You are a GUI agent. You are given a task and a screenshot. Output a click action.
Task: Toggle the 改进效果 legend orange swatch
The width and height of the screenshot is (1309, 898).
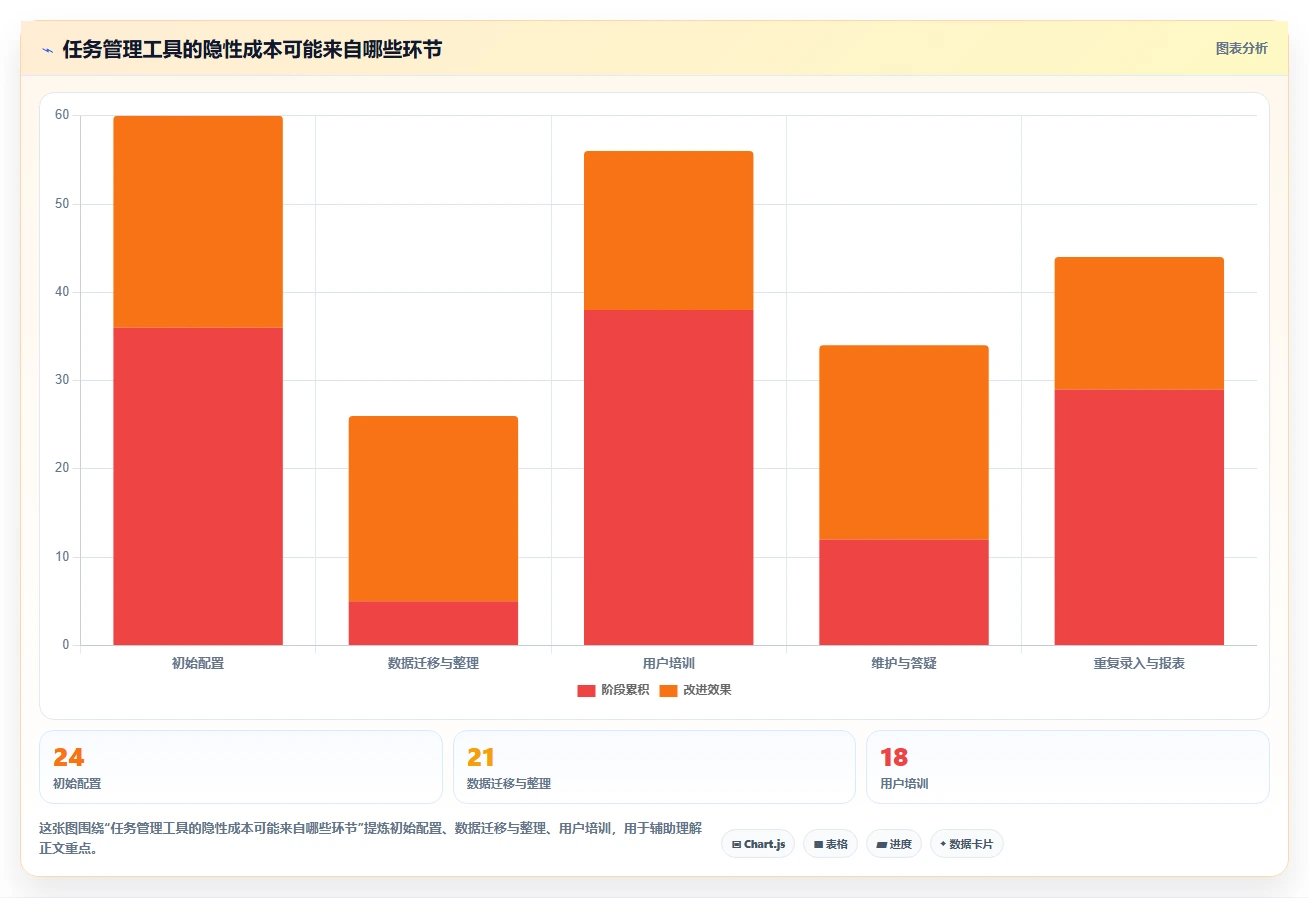[x=669, y=691]
